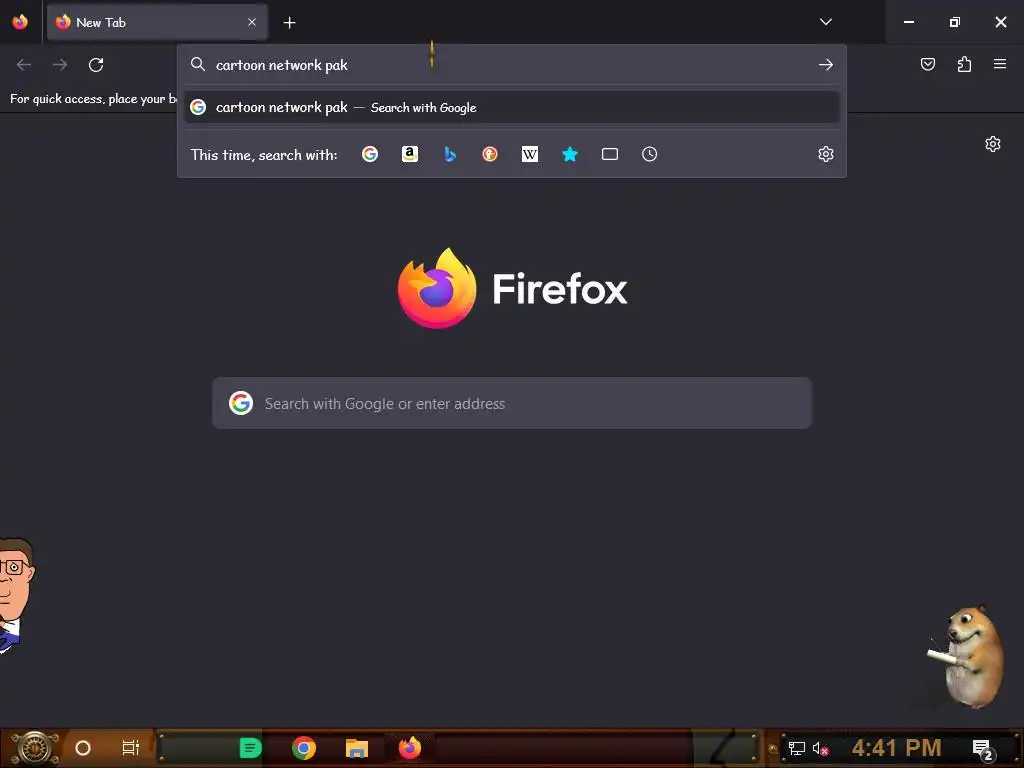Open a new tab with plus button

[x=289, y=23]
